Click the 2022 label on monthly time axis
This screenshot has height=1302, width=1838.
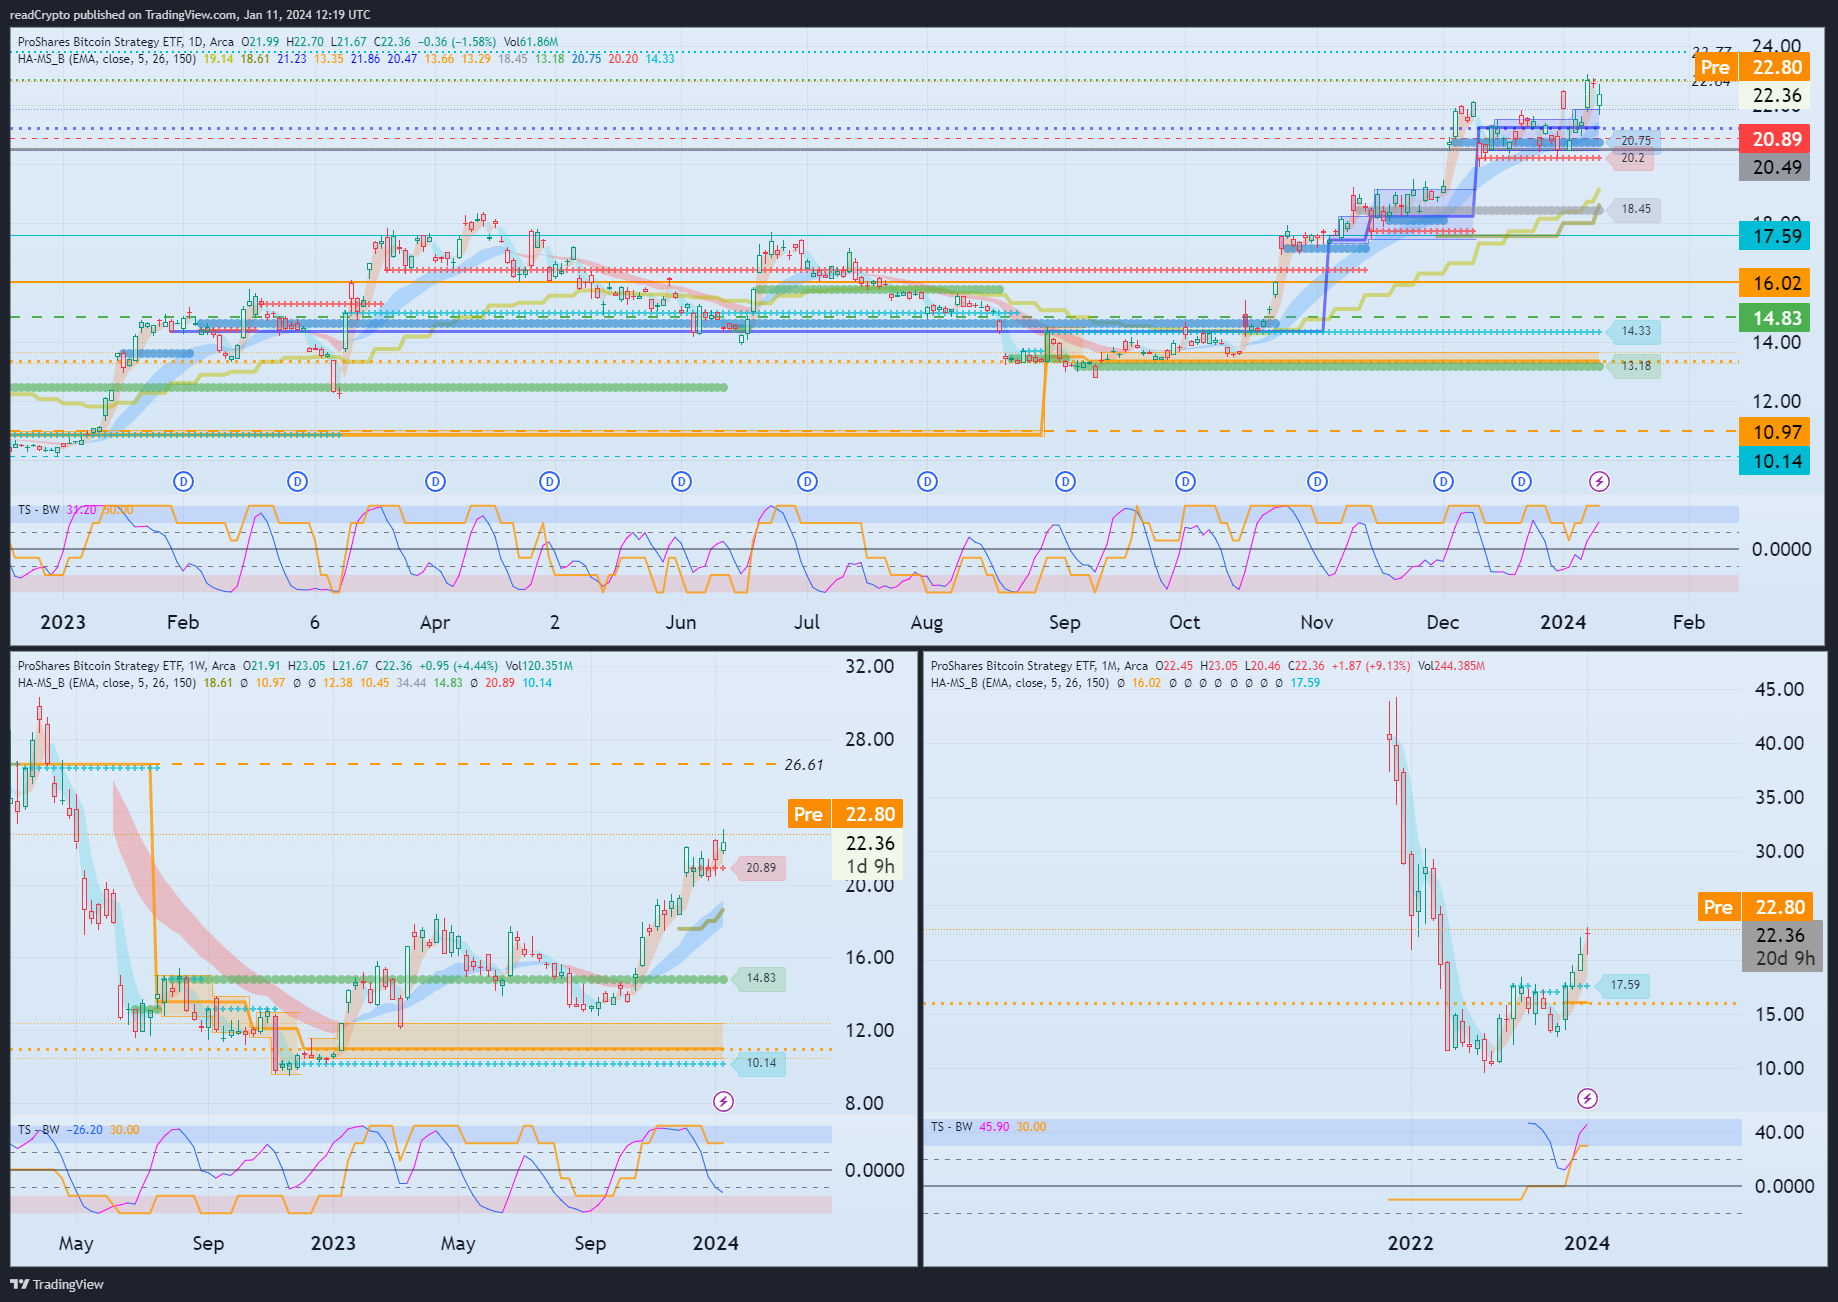(x=1410, y=1243)
